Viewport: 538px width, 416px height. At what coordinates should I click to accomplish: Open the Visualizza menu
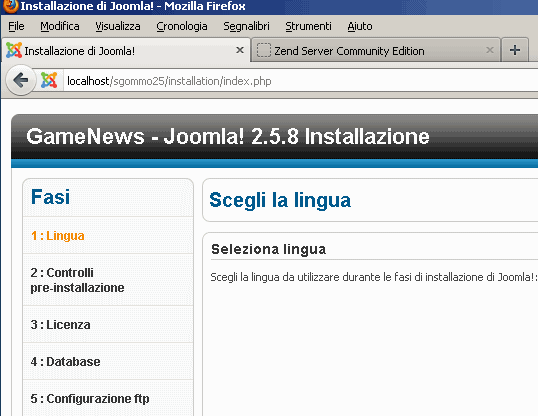click(x=118, y=26)
